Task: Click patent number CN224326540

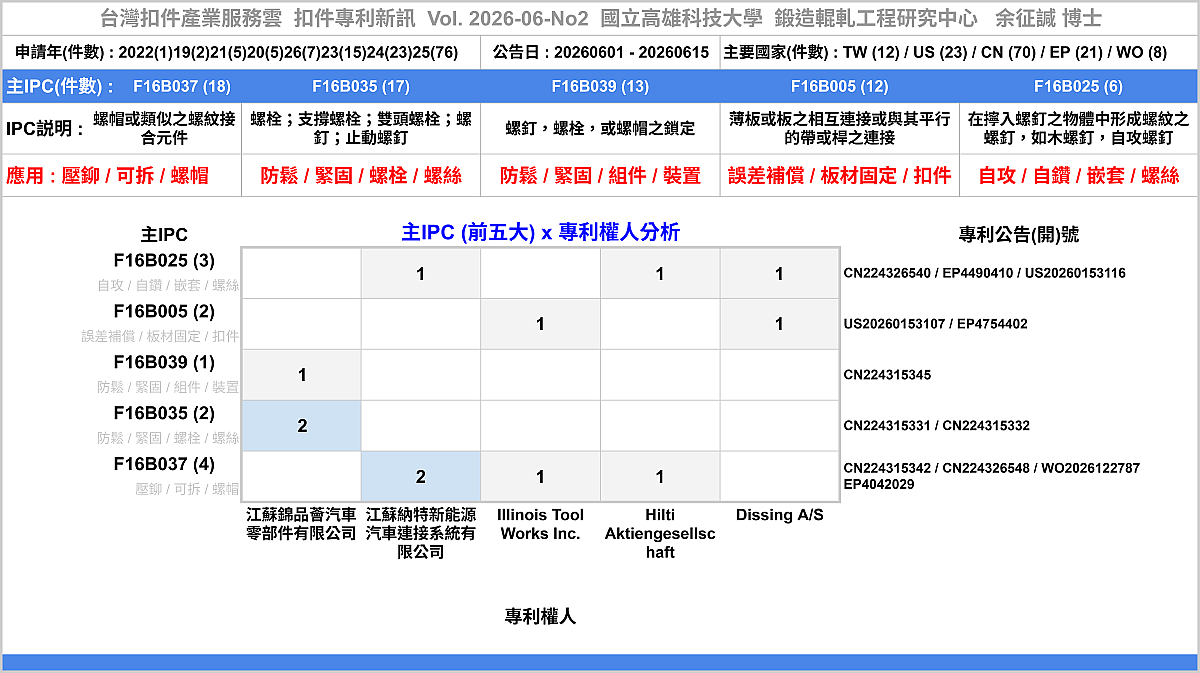Action: [x=885, y=273]
